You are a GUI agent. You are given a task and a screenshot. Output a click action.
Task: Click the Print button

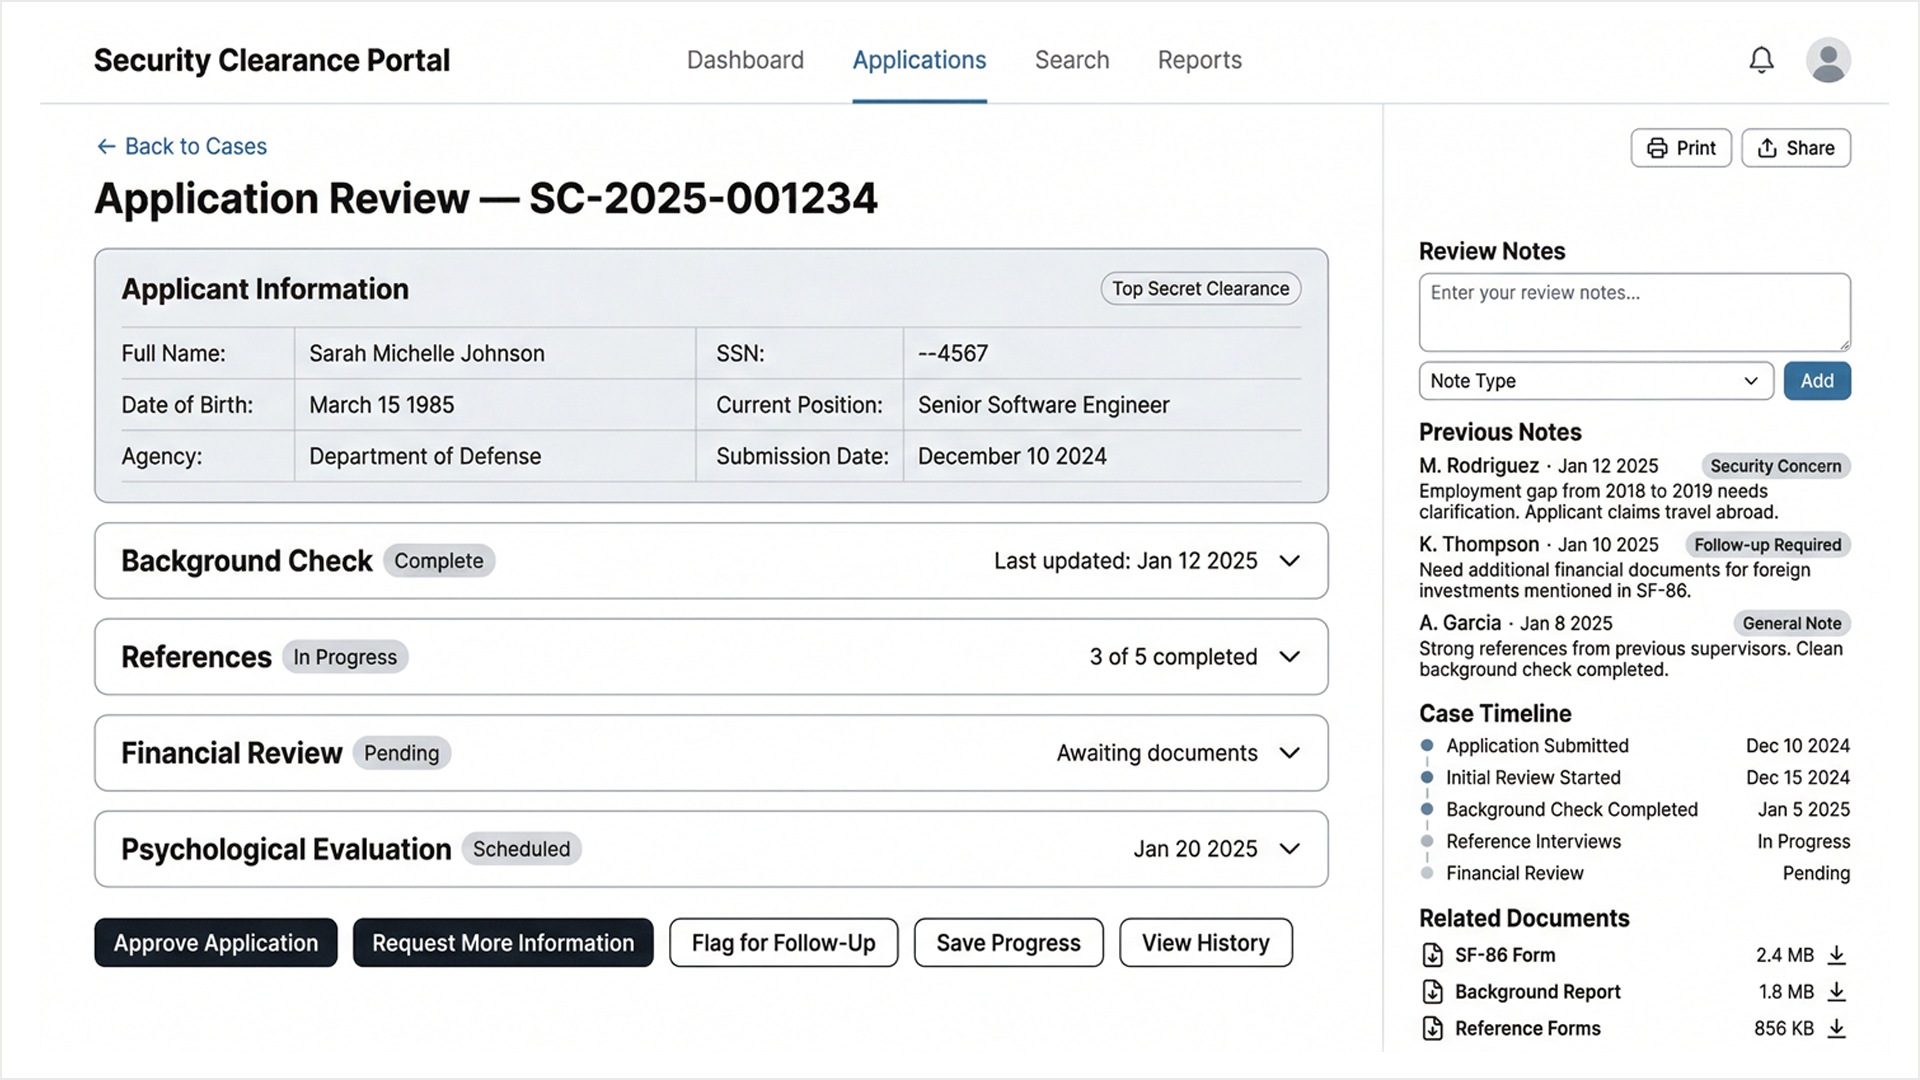[1681, 148]
